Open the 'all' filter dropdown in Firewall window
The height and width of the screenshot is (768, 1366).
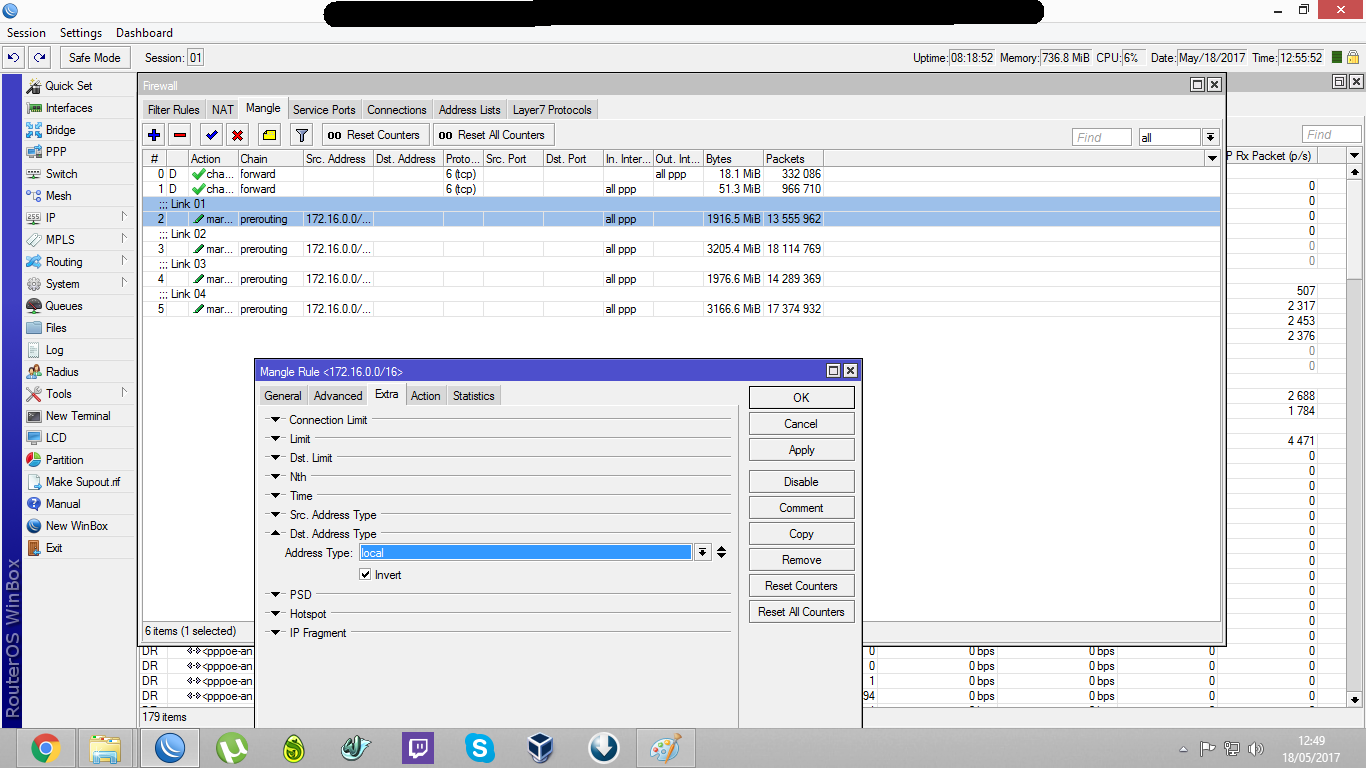(1210, 137)
